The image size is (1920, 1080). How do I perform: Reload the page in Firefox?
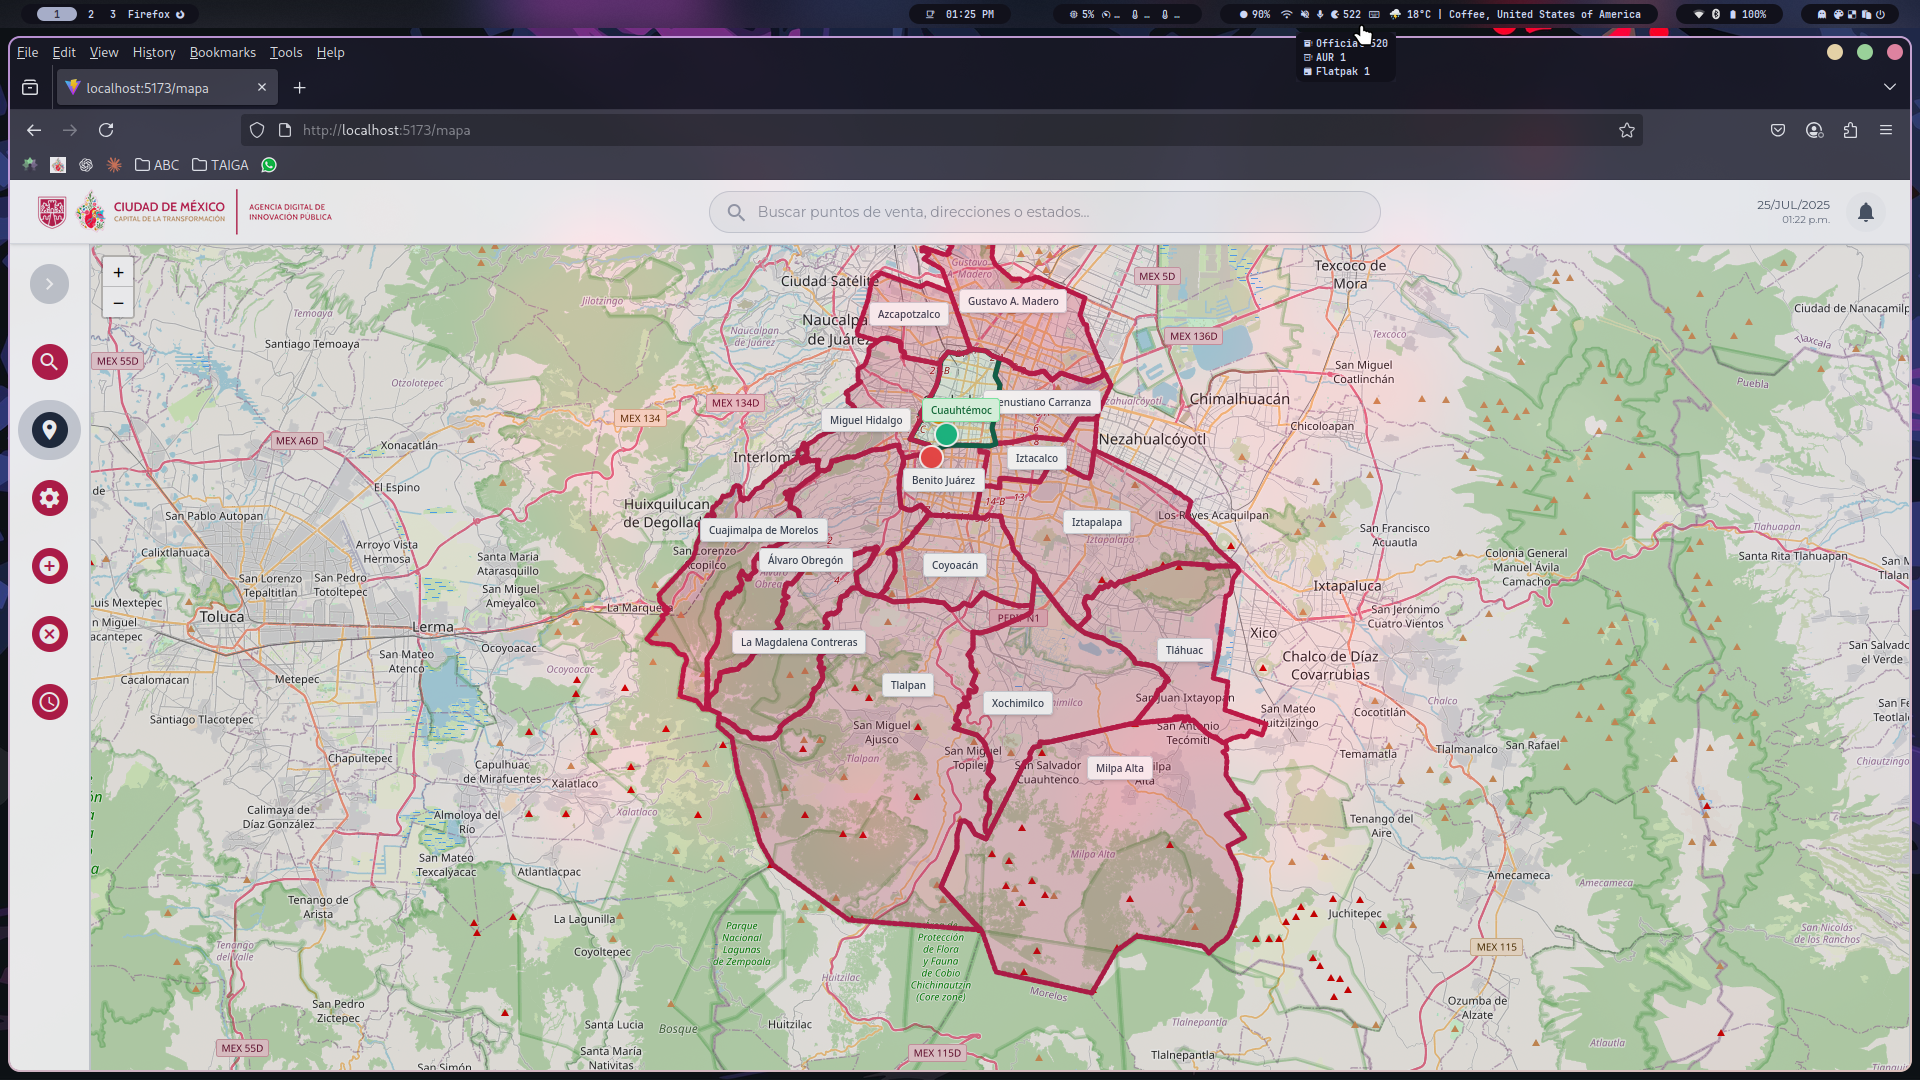(106, 130)
